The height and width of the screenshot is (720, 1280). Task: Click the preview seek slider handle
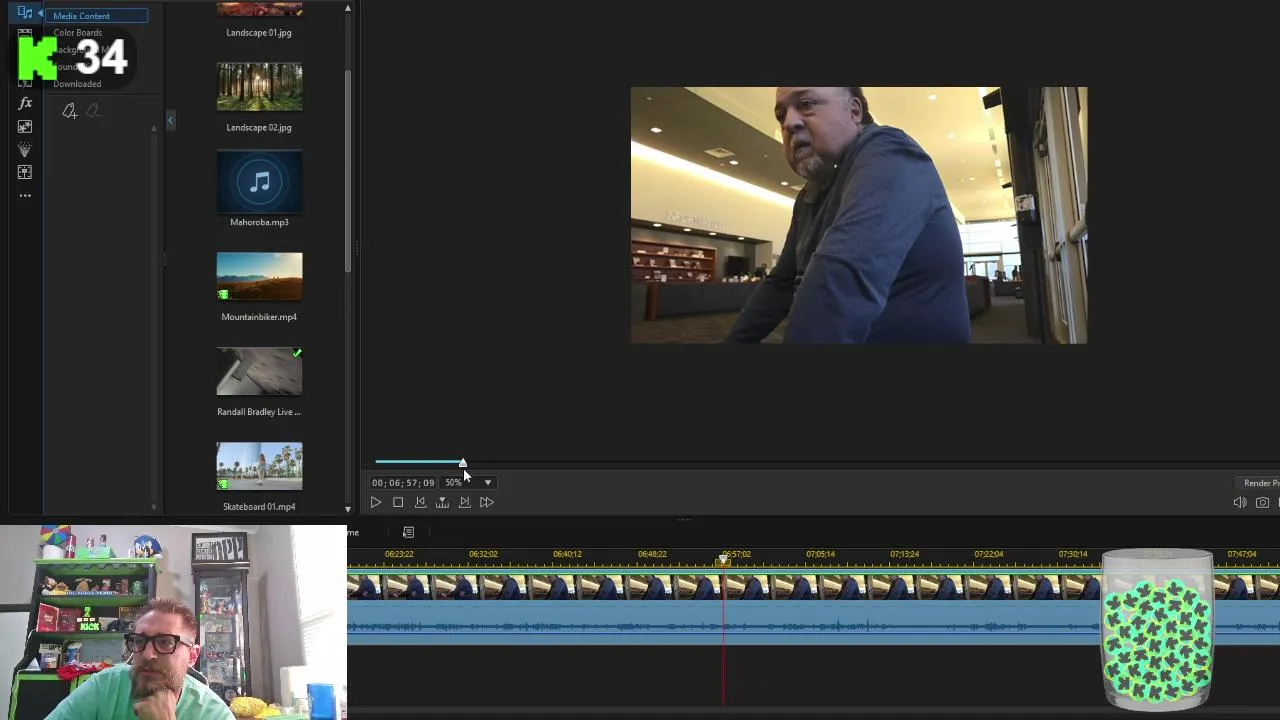pos(463,462)
